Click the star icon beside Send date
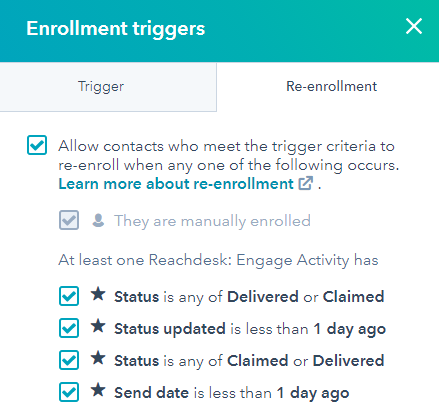The width and height of the screenshot is (439, 409). click(98, 390)
